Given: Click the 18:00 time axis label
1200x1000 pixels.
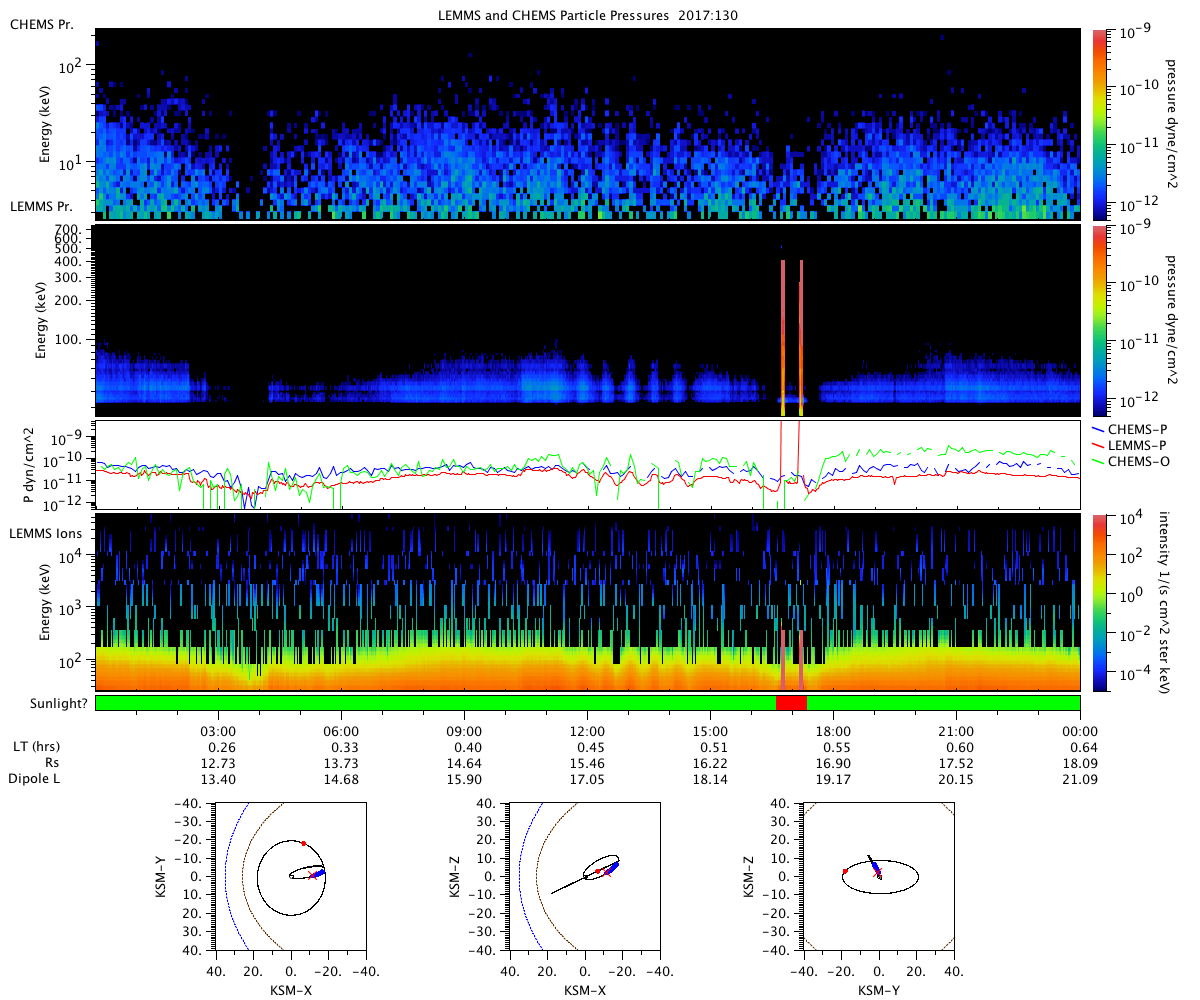Looking at the screenshot, I should point(833,730).
